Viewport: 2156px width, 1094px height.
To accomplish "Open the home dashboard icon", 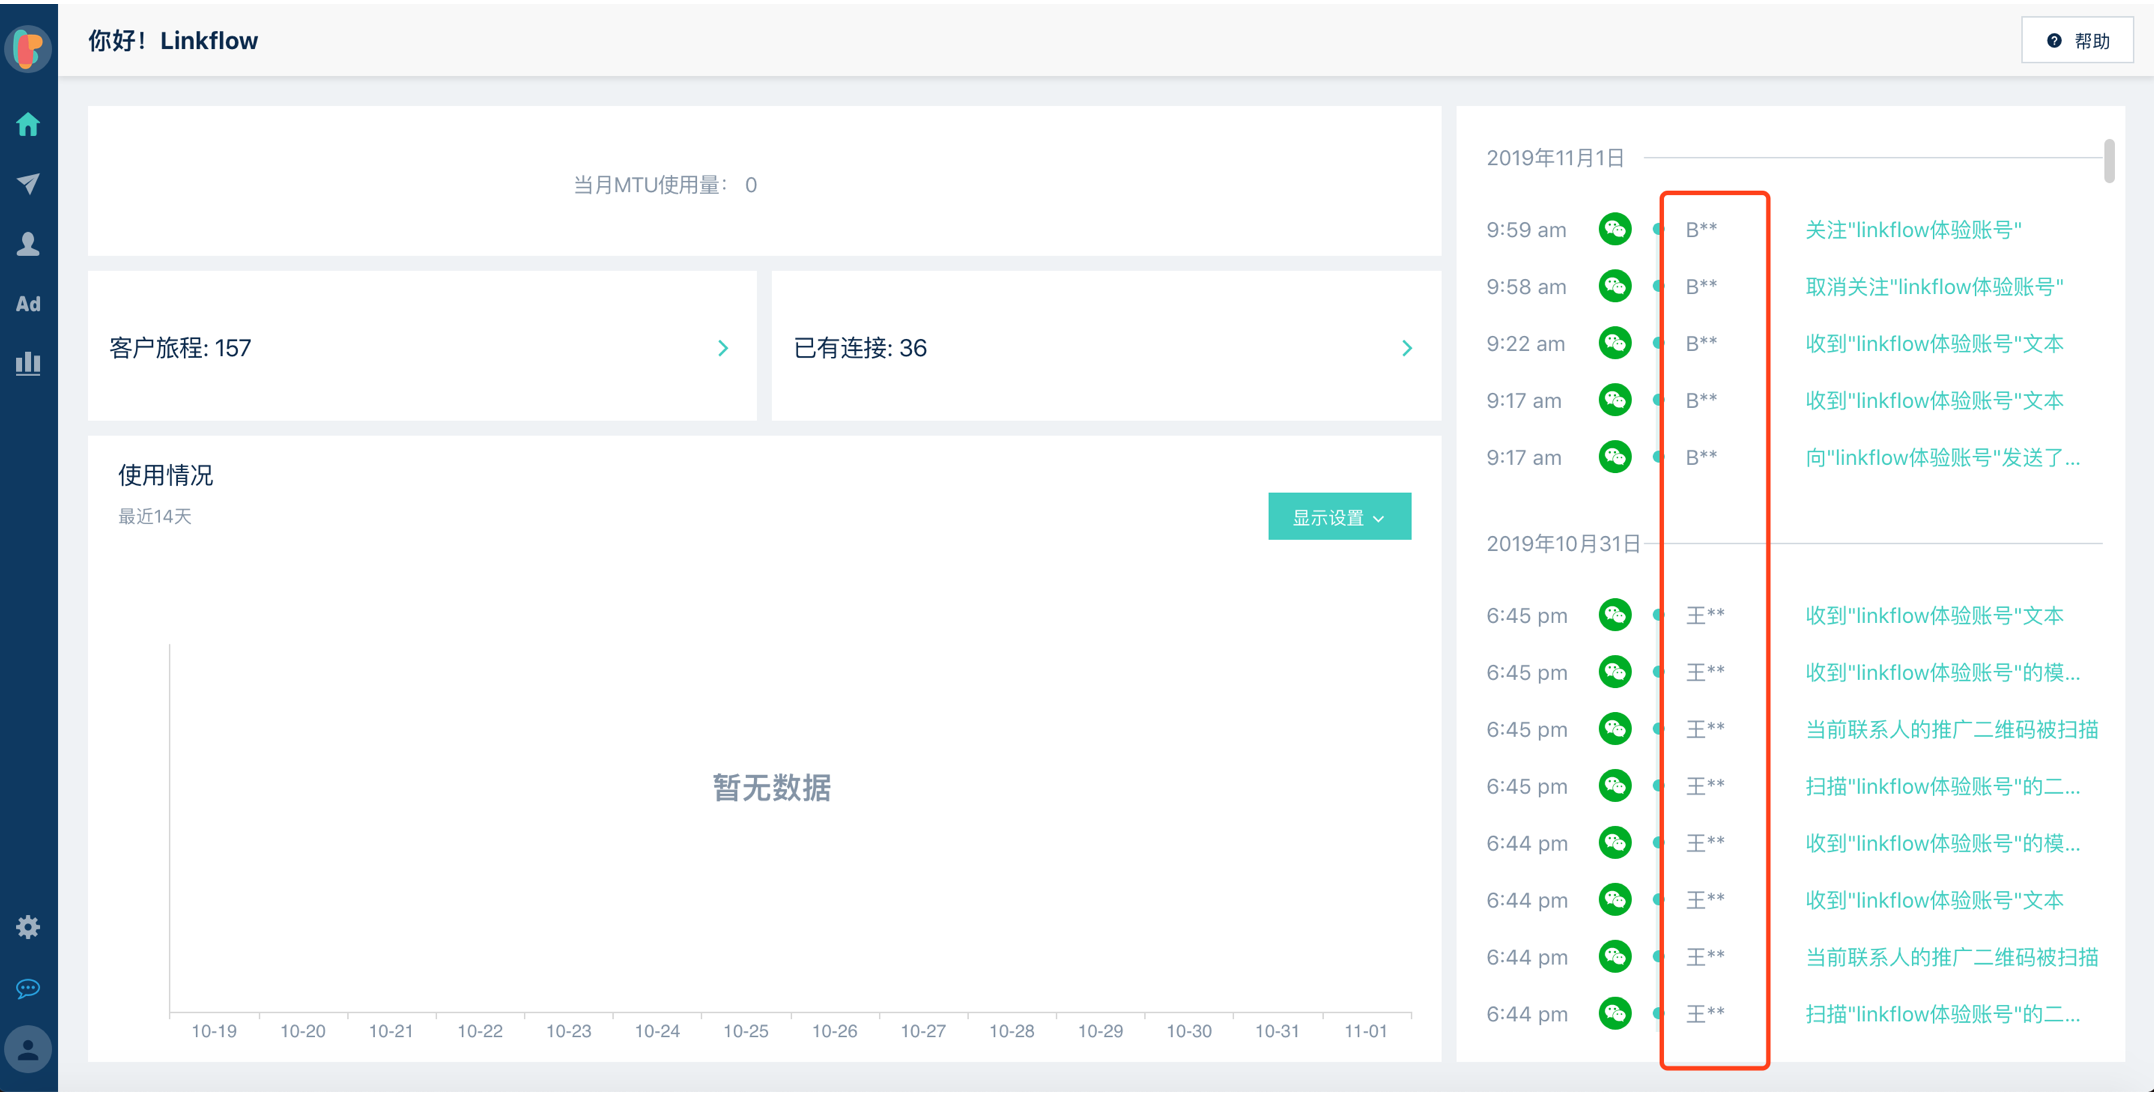I will point(28,124).
